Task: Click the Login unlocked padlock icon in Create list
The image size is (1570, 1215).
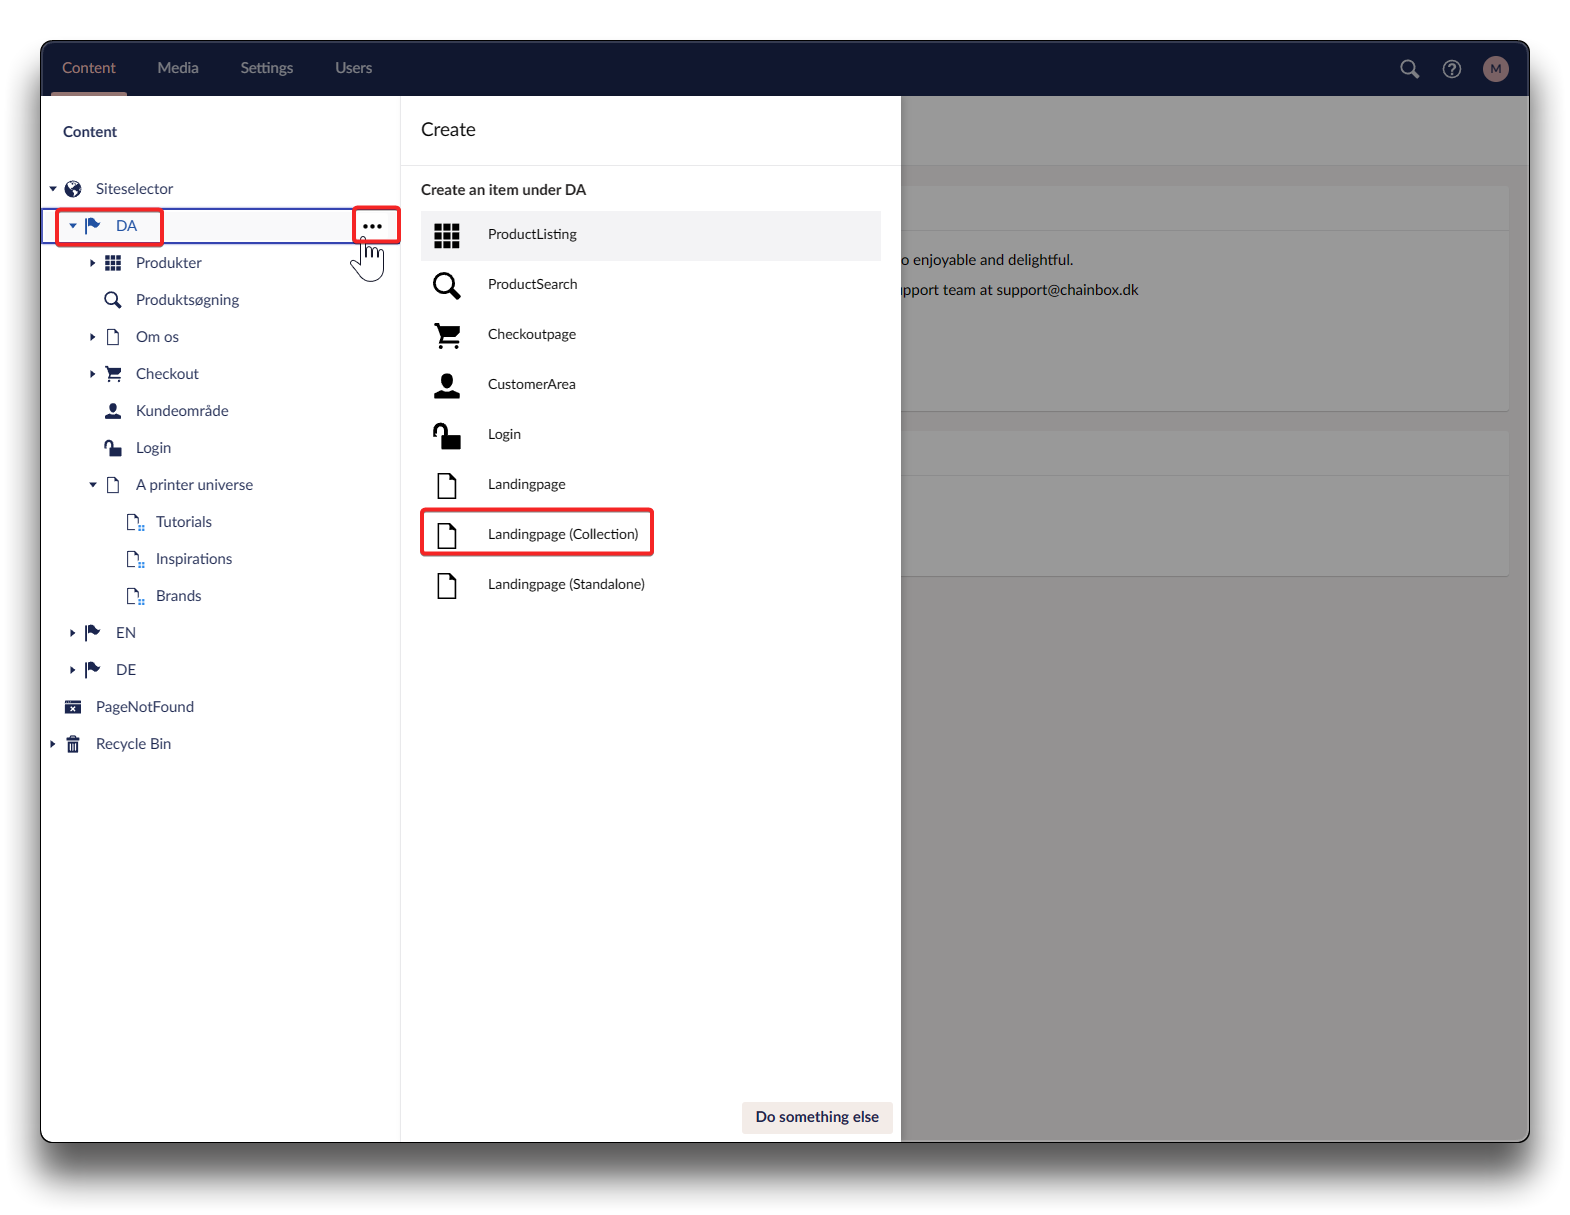Action: pyautogui.click(x=447, y=435)
